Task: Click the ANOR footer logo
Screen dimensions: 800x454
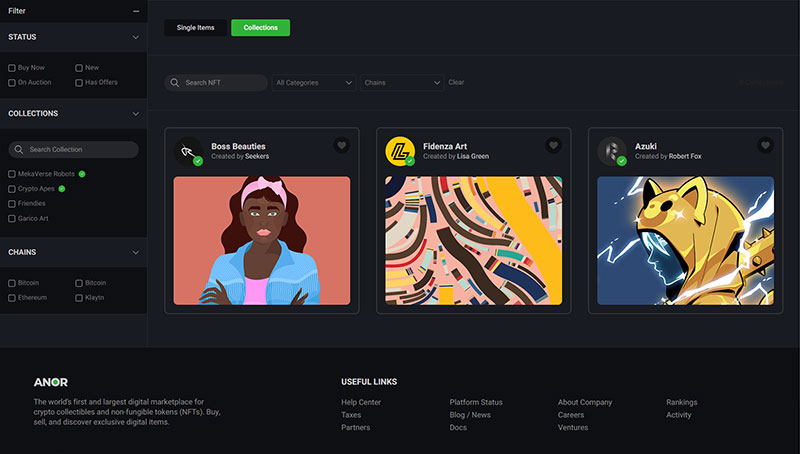Action: [x=51, y=382]
